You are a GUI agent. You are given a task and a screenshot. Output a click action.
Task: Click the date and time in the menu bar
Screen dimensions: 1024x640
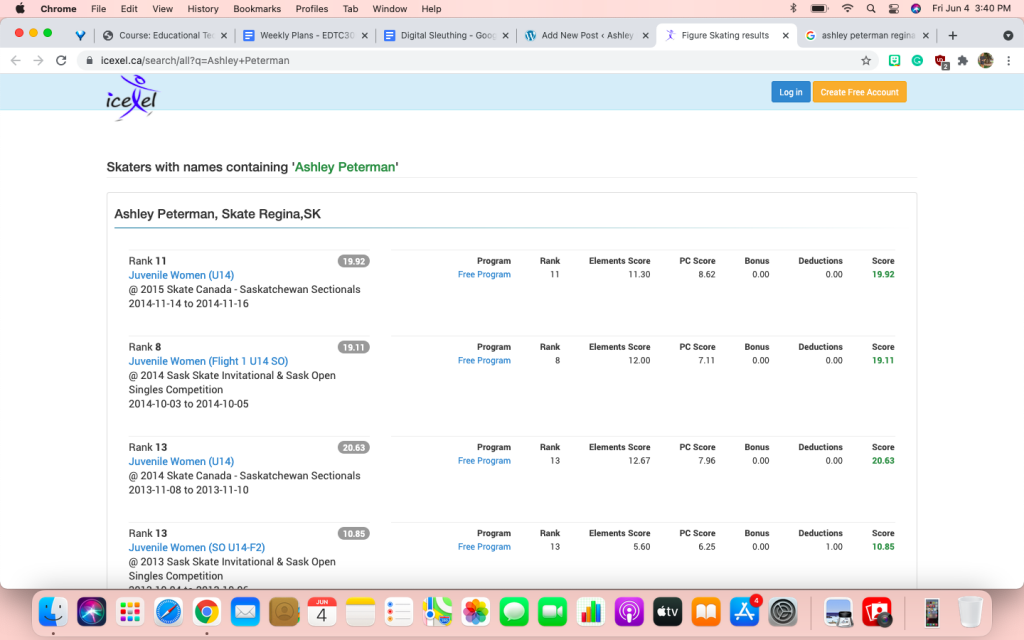tap(971, 8)
